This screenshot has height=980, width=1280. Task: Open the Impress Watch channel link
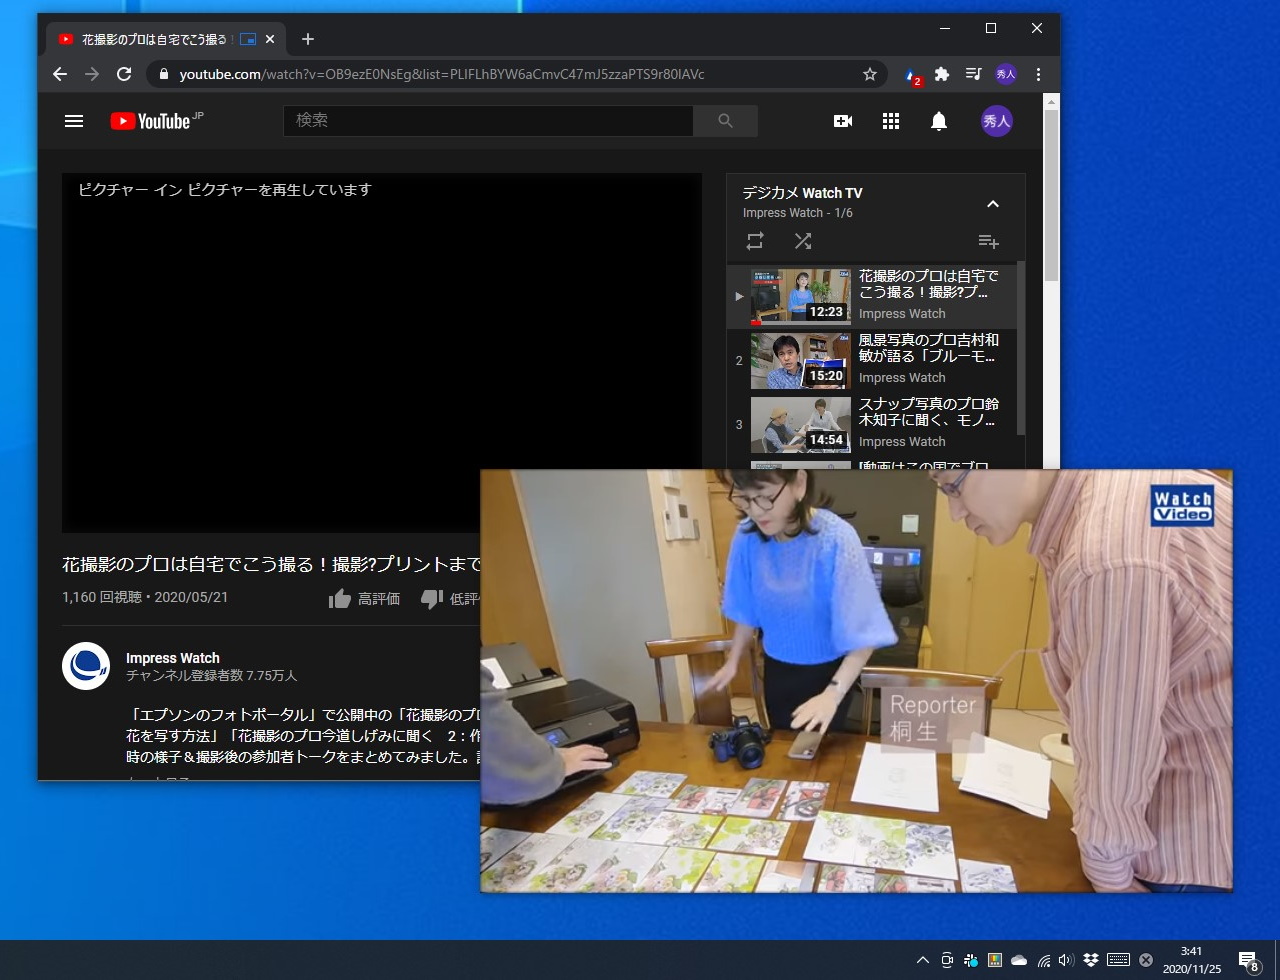(x=171, y=658)
